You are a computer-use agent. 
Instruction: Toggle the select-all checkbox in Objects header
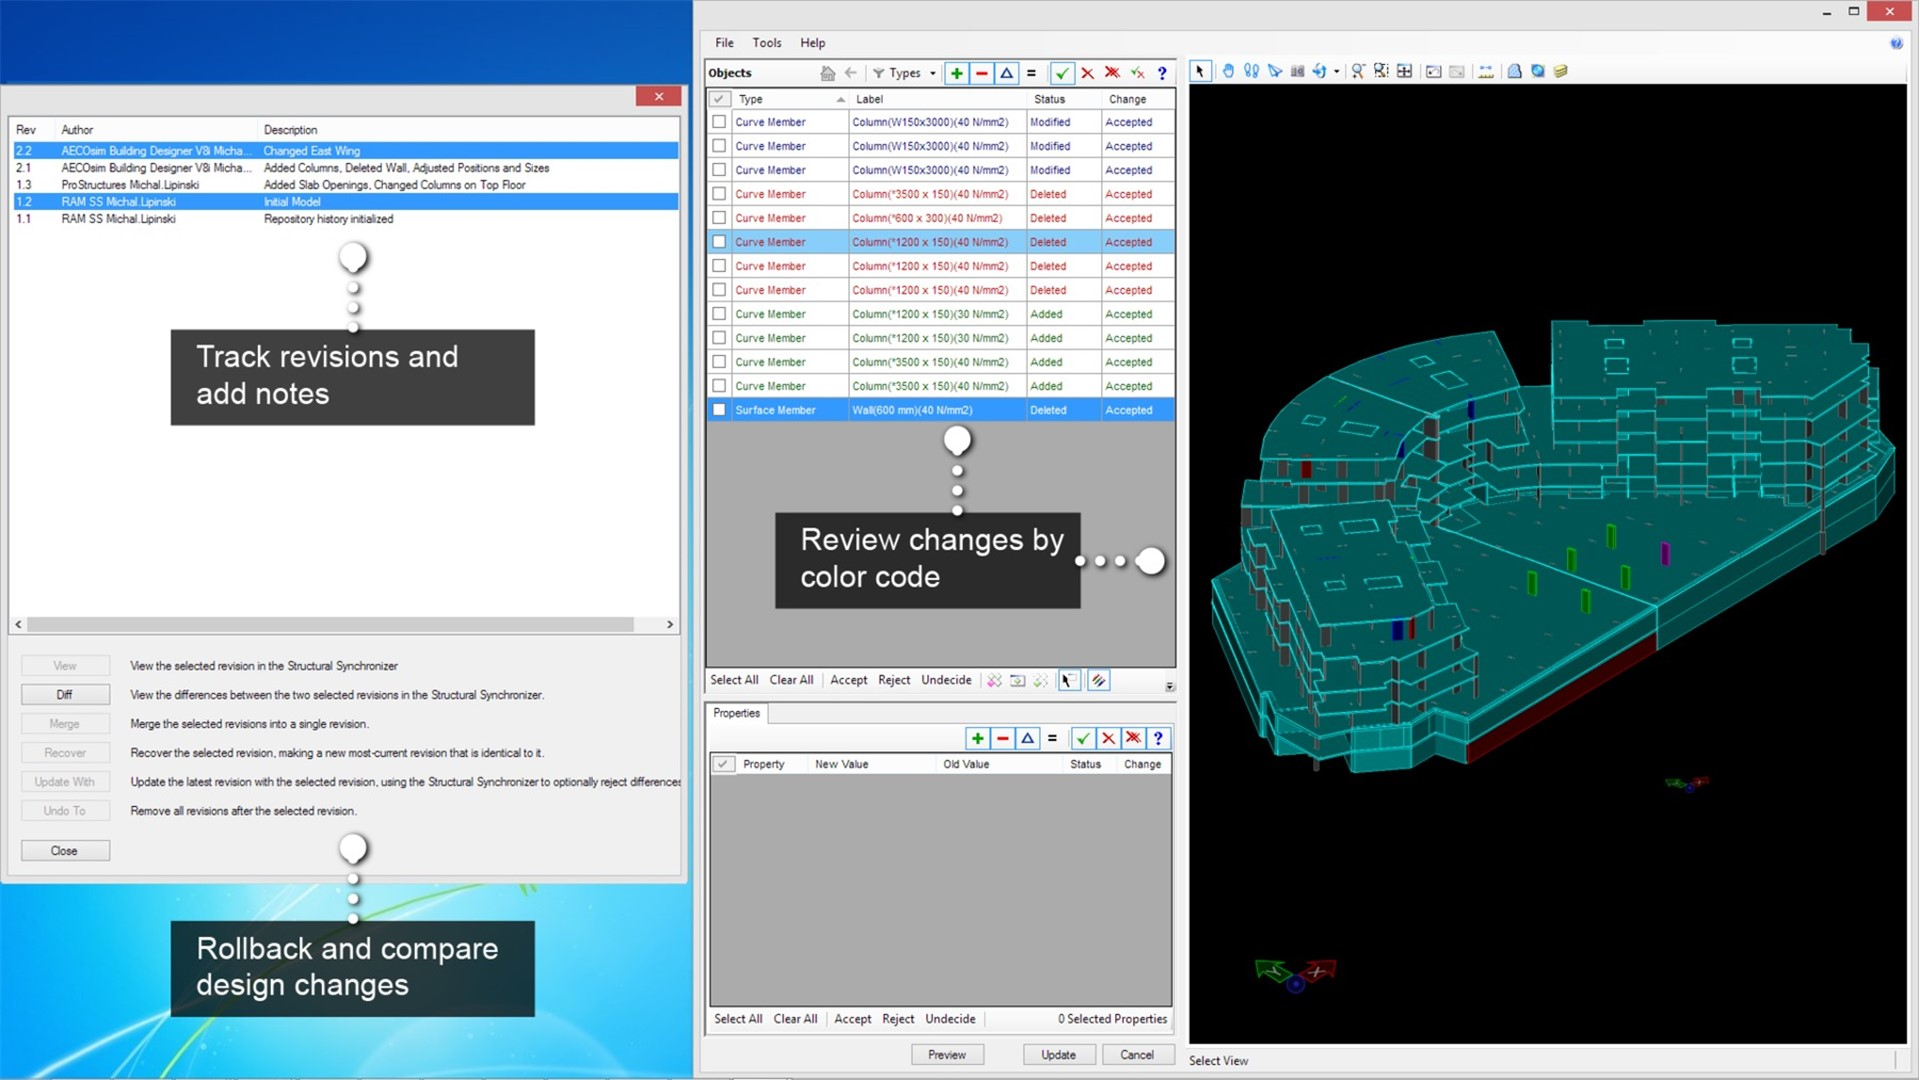click(x=720, y=99)
